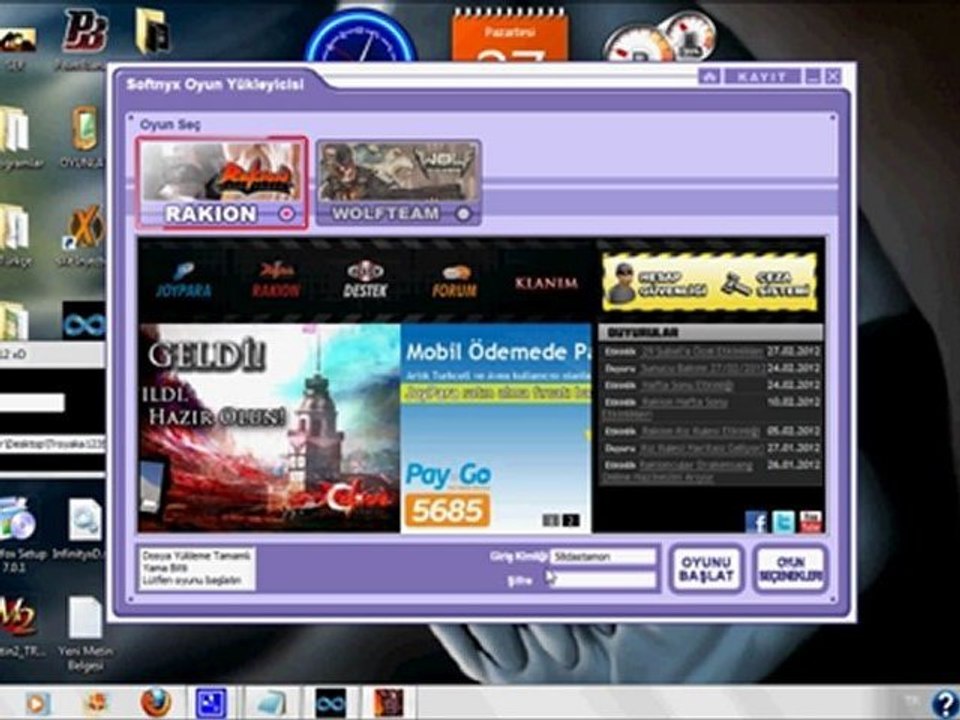Click the Oyun Seç label
The height and width of the screenshot is (720, 960).
point(170,125)
